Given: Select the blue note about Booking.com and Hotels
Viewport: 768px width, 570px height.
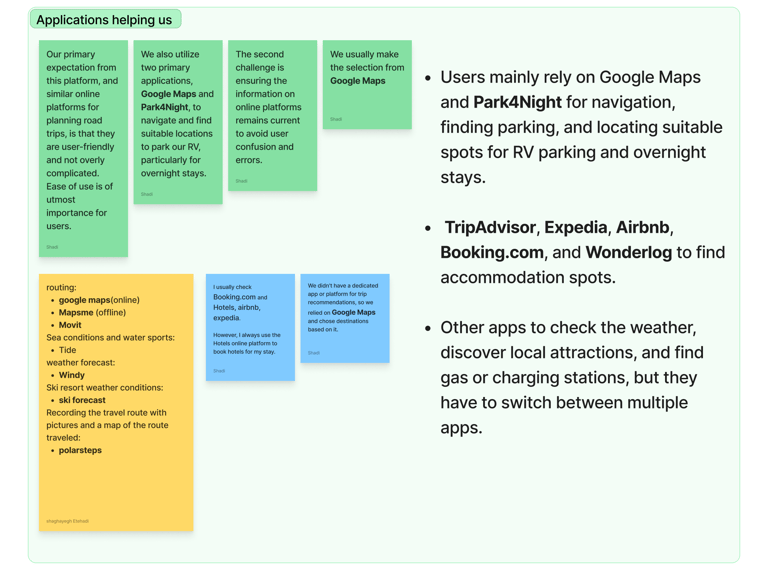Looking at the screenshot, I should tap(250, 327).
